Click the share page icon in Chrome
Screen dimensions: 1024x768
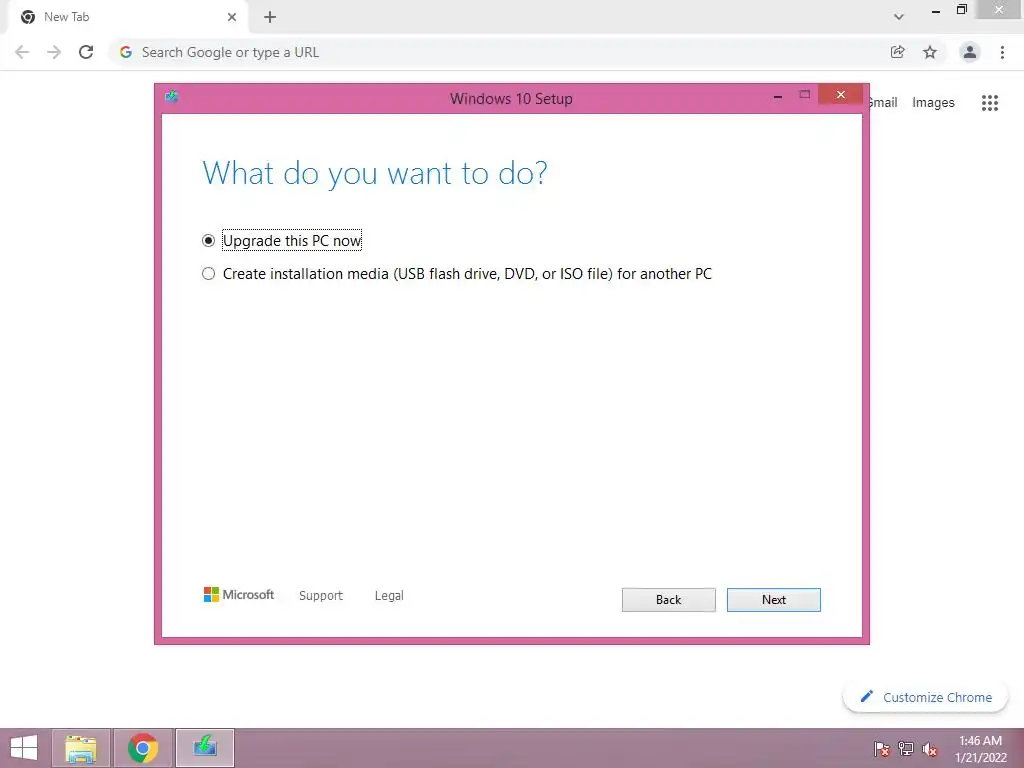coord(898,52)
